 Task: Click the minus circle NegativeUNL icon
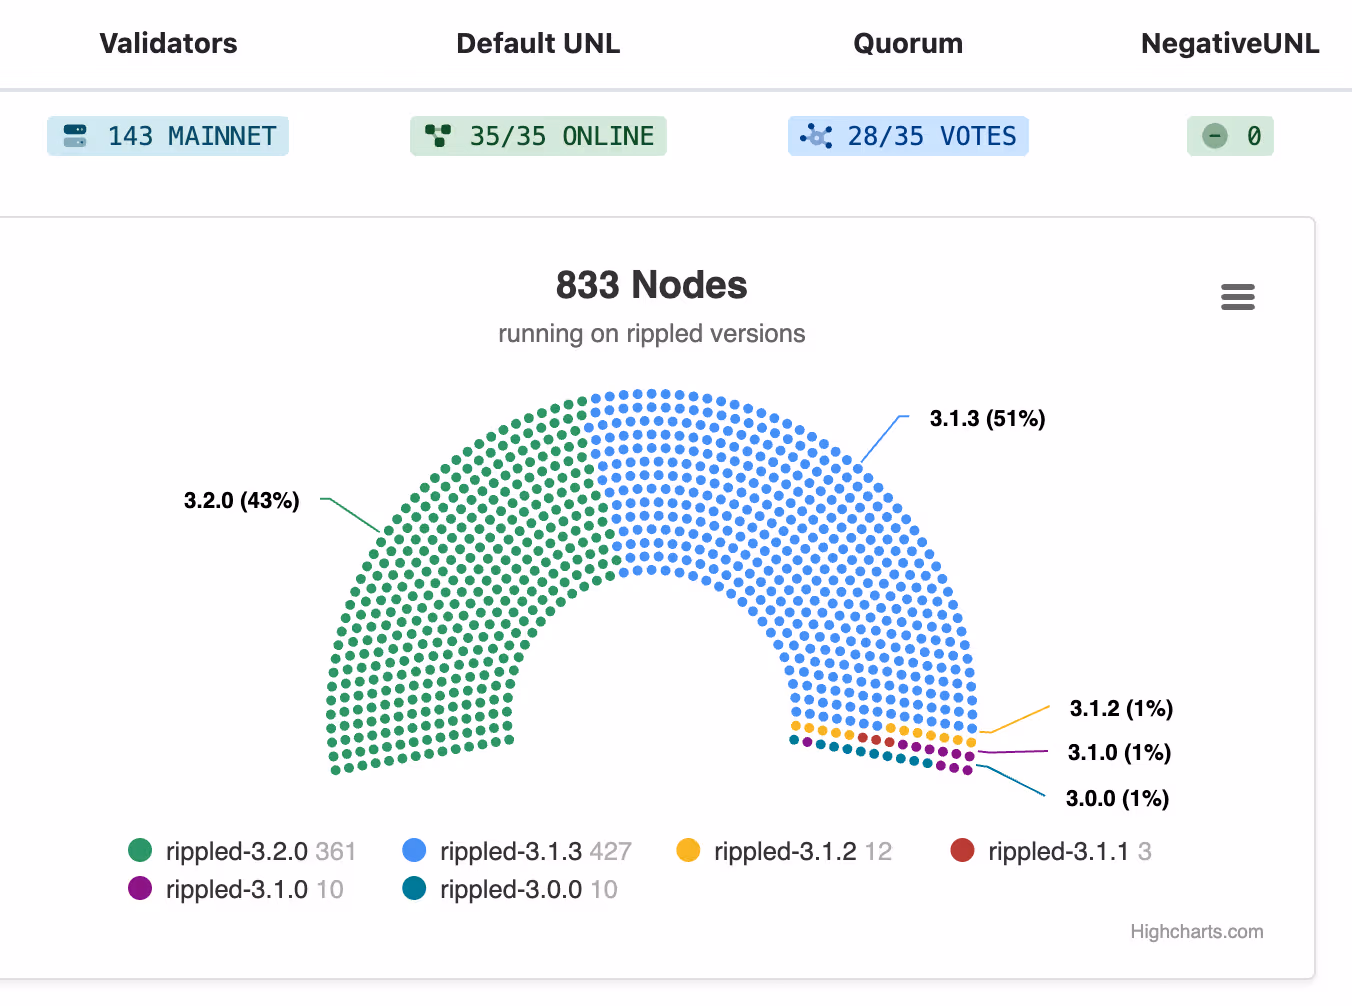pyautogui.click(x=1214, y=136)
